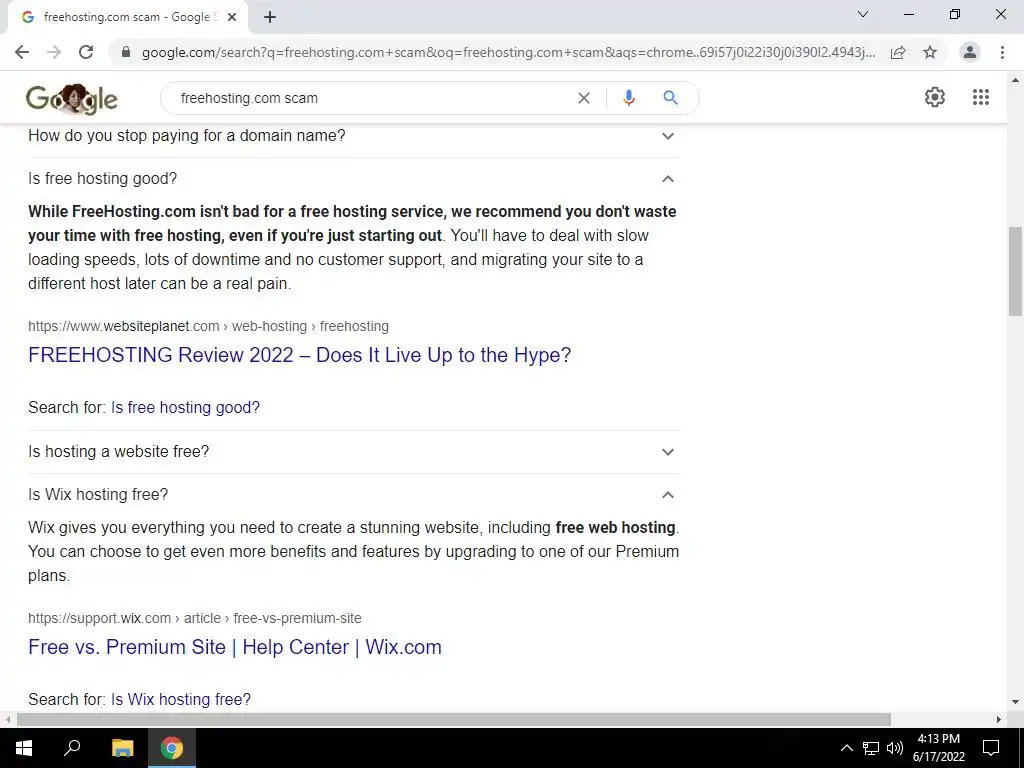Viewport: 1024px width, 768px height.
Task: Click the browser forward arrow
Action: (x=54, y=52)
